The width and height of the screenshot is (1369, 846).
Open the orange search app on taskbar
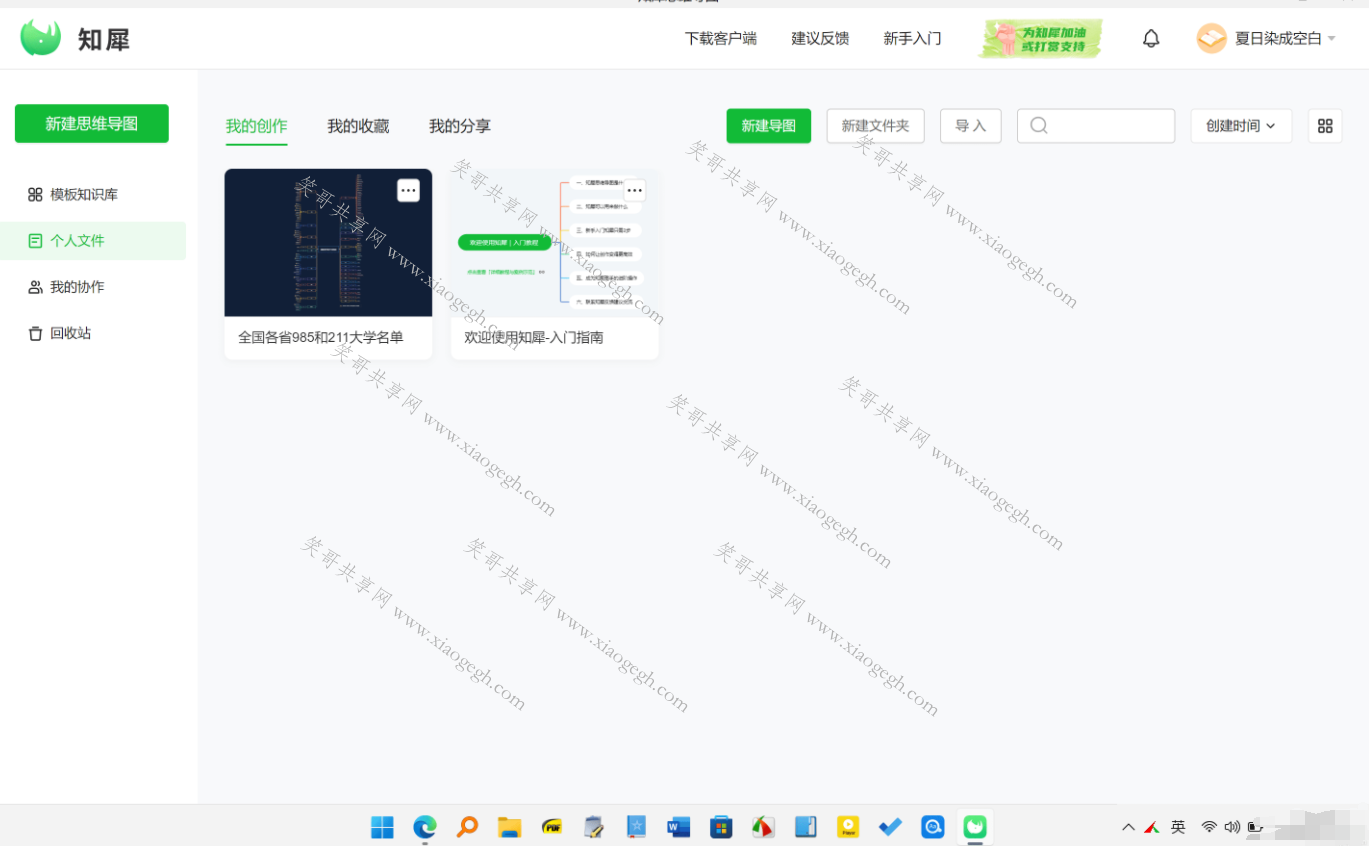coord(467,827)
